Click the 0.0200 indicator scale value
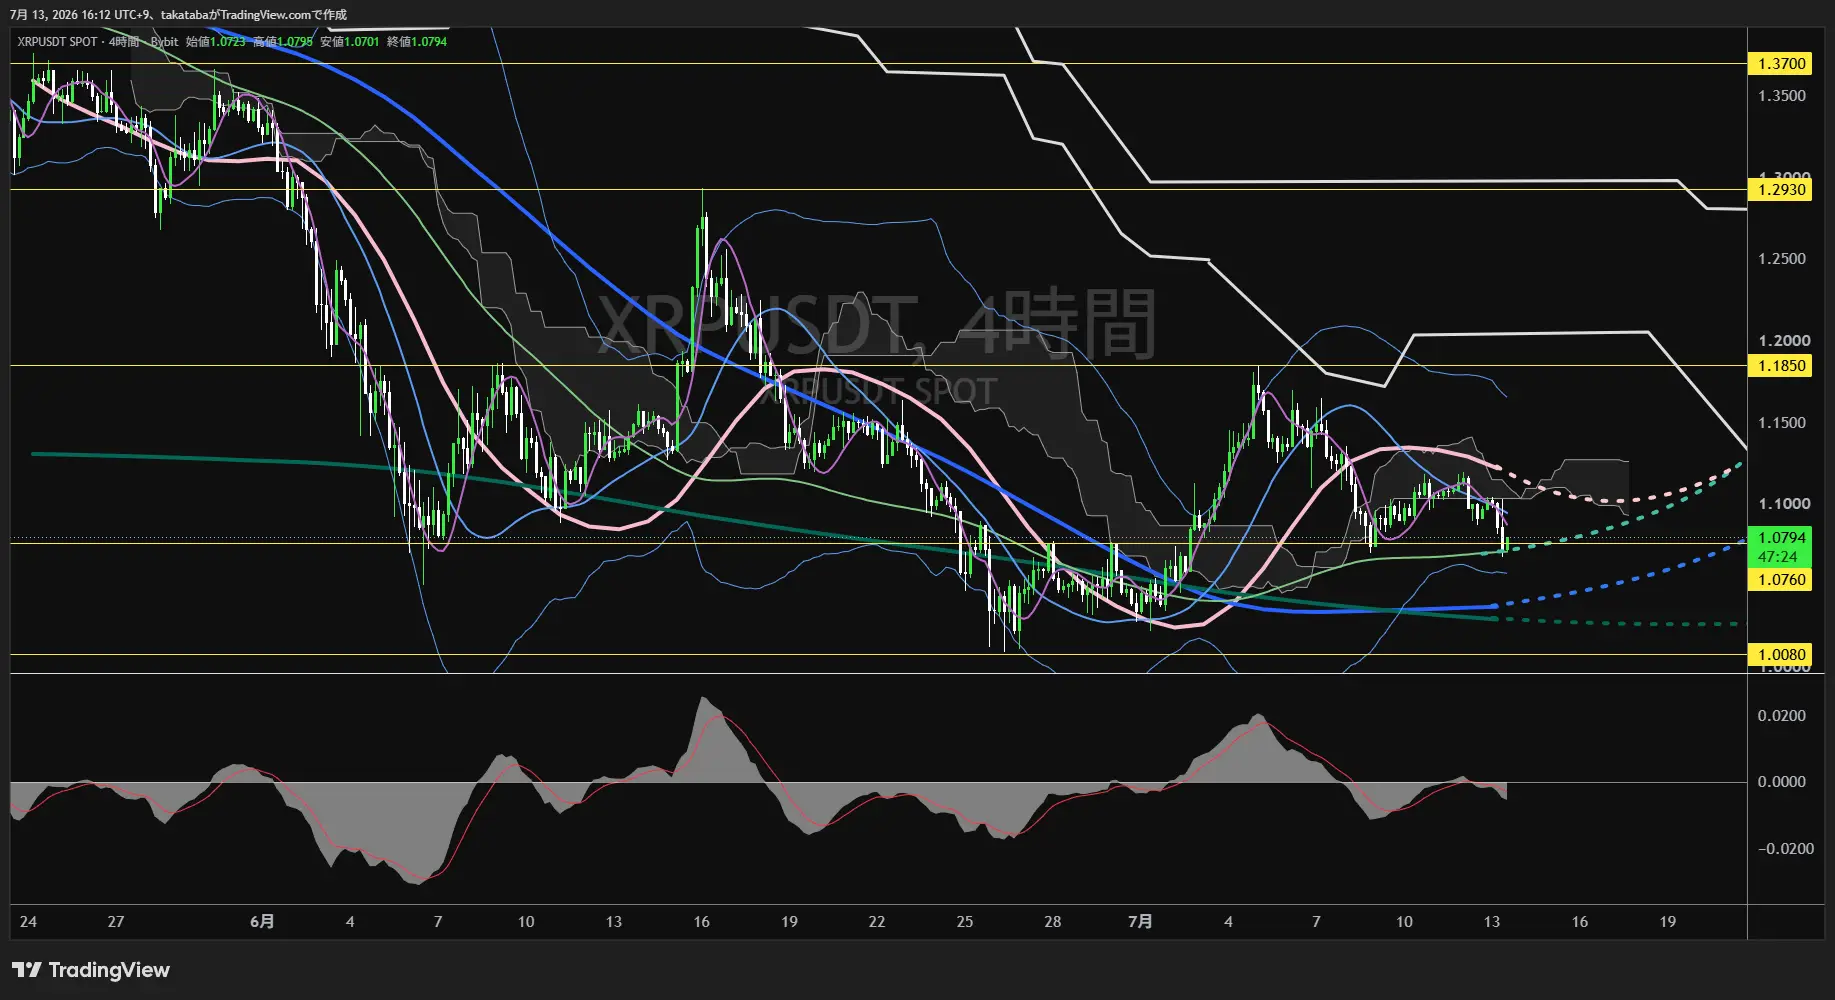Viewport: 1835px width, 1000px height. click(1782, 716)
